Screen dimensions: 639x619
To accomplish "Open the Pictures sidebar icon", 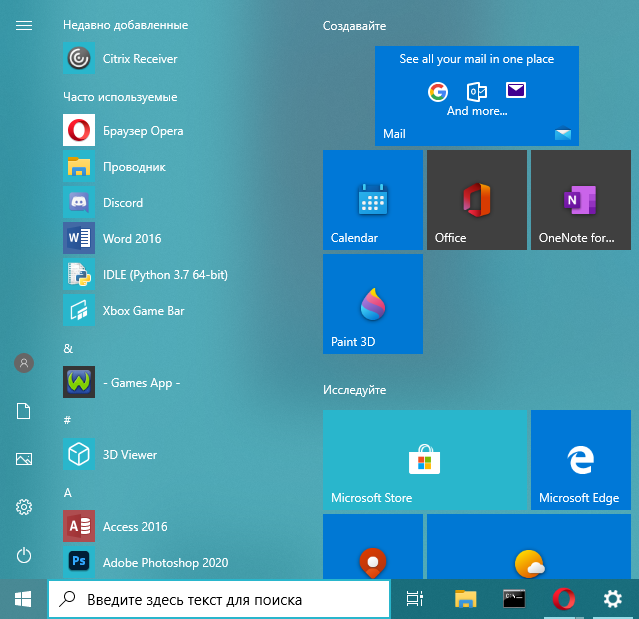I will tap(24, 459).
